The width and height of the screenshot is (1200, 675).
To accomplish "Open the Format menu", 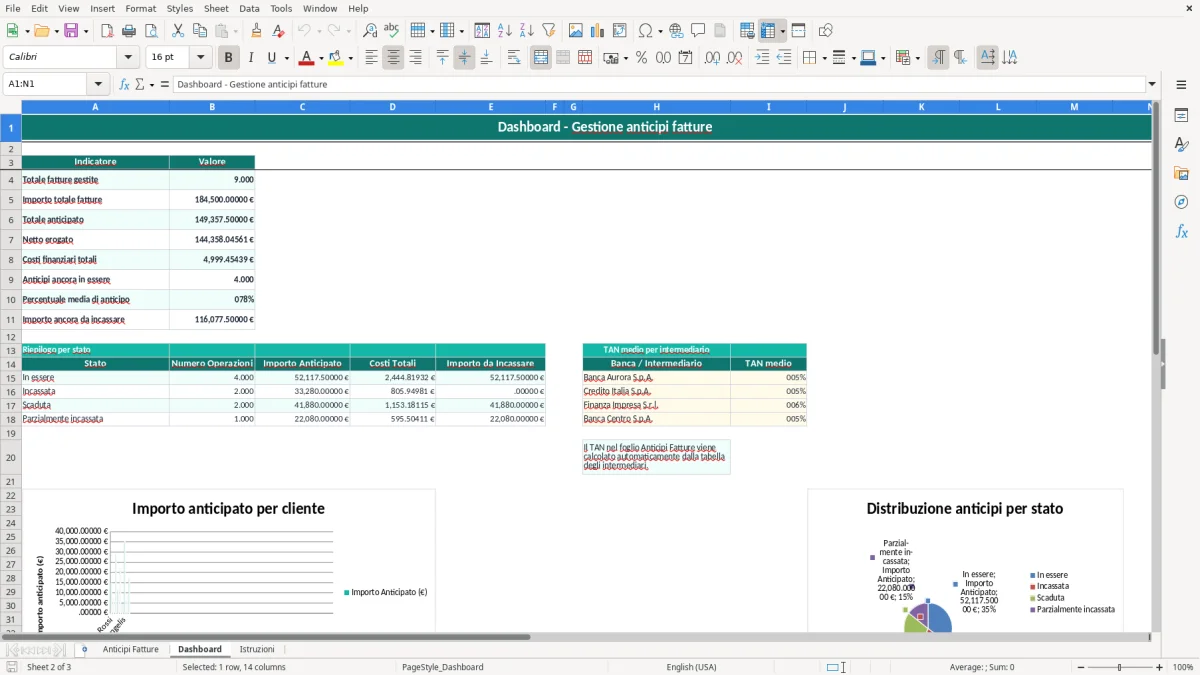I will point(140,8).
